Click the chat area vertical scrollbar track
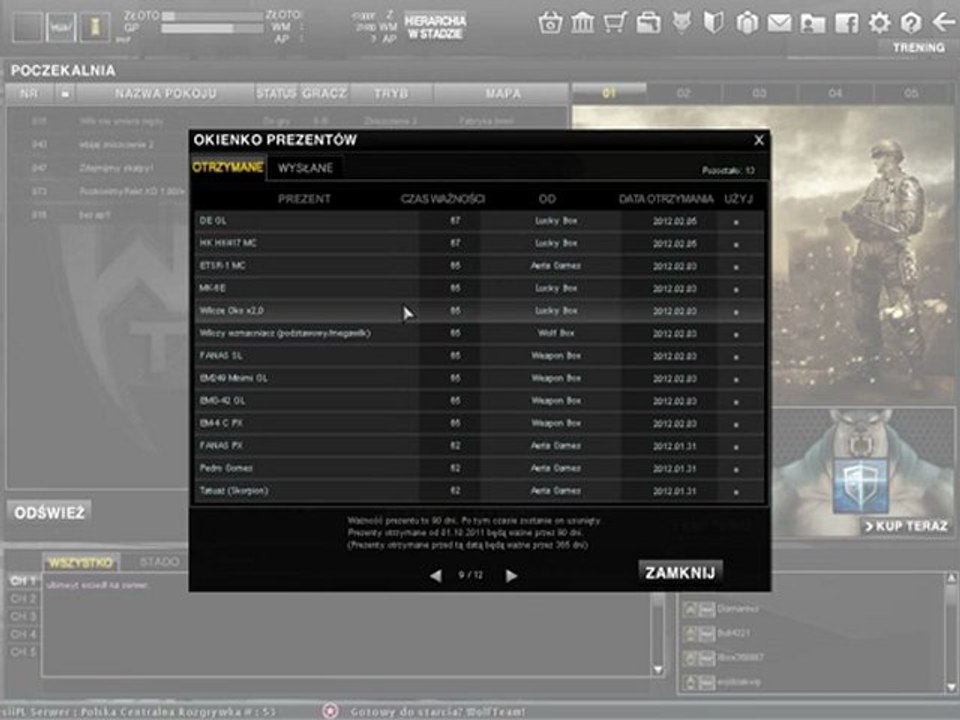This screenshot has height=720, width=960. point(658,626)
